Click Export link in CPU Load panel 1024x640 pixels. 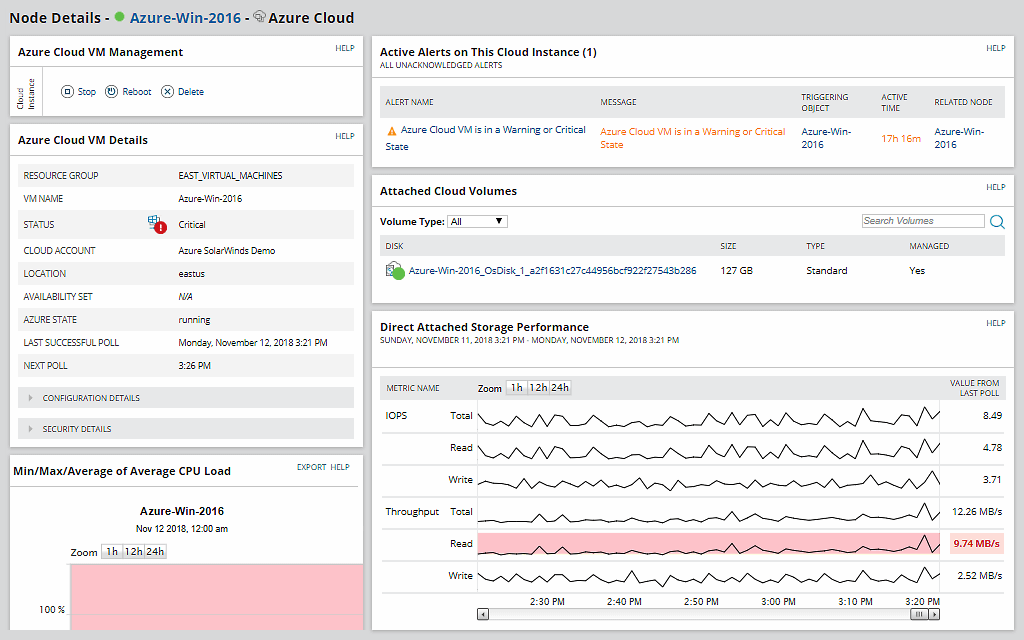coord(311,467)
